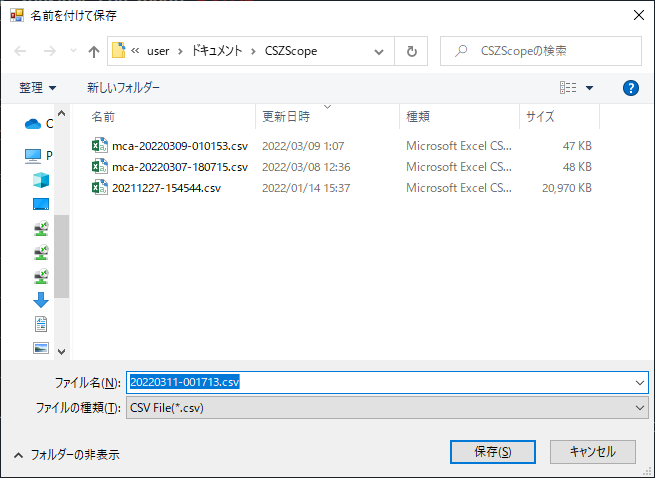Go up one folder with the up arrow
This screenshot has height=478, width=655.
(94, 51)
